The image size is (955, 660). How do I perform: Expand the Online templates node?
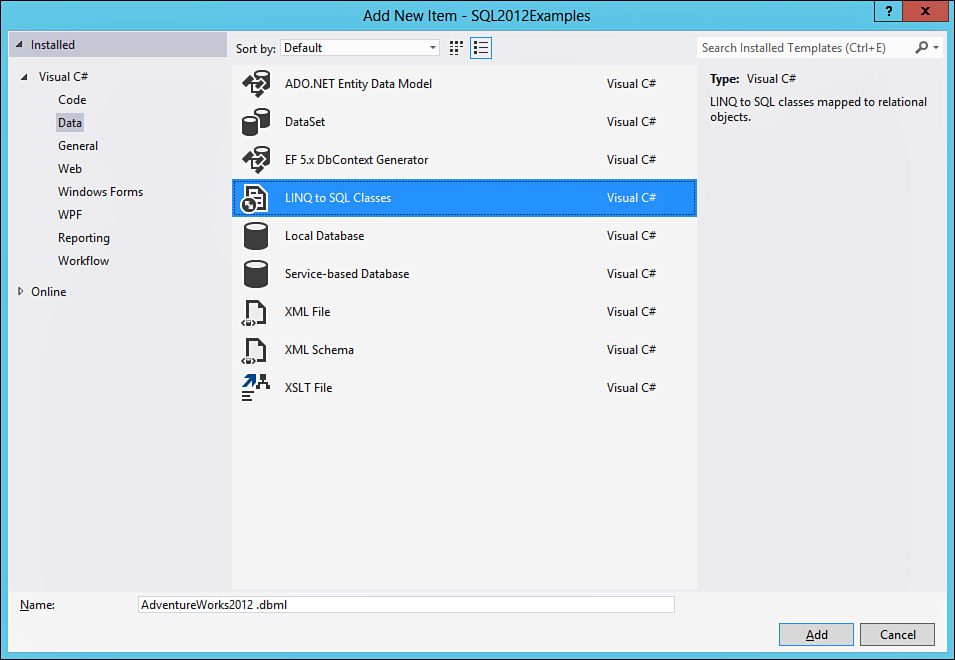pos(22,292)
